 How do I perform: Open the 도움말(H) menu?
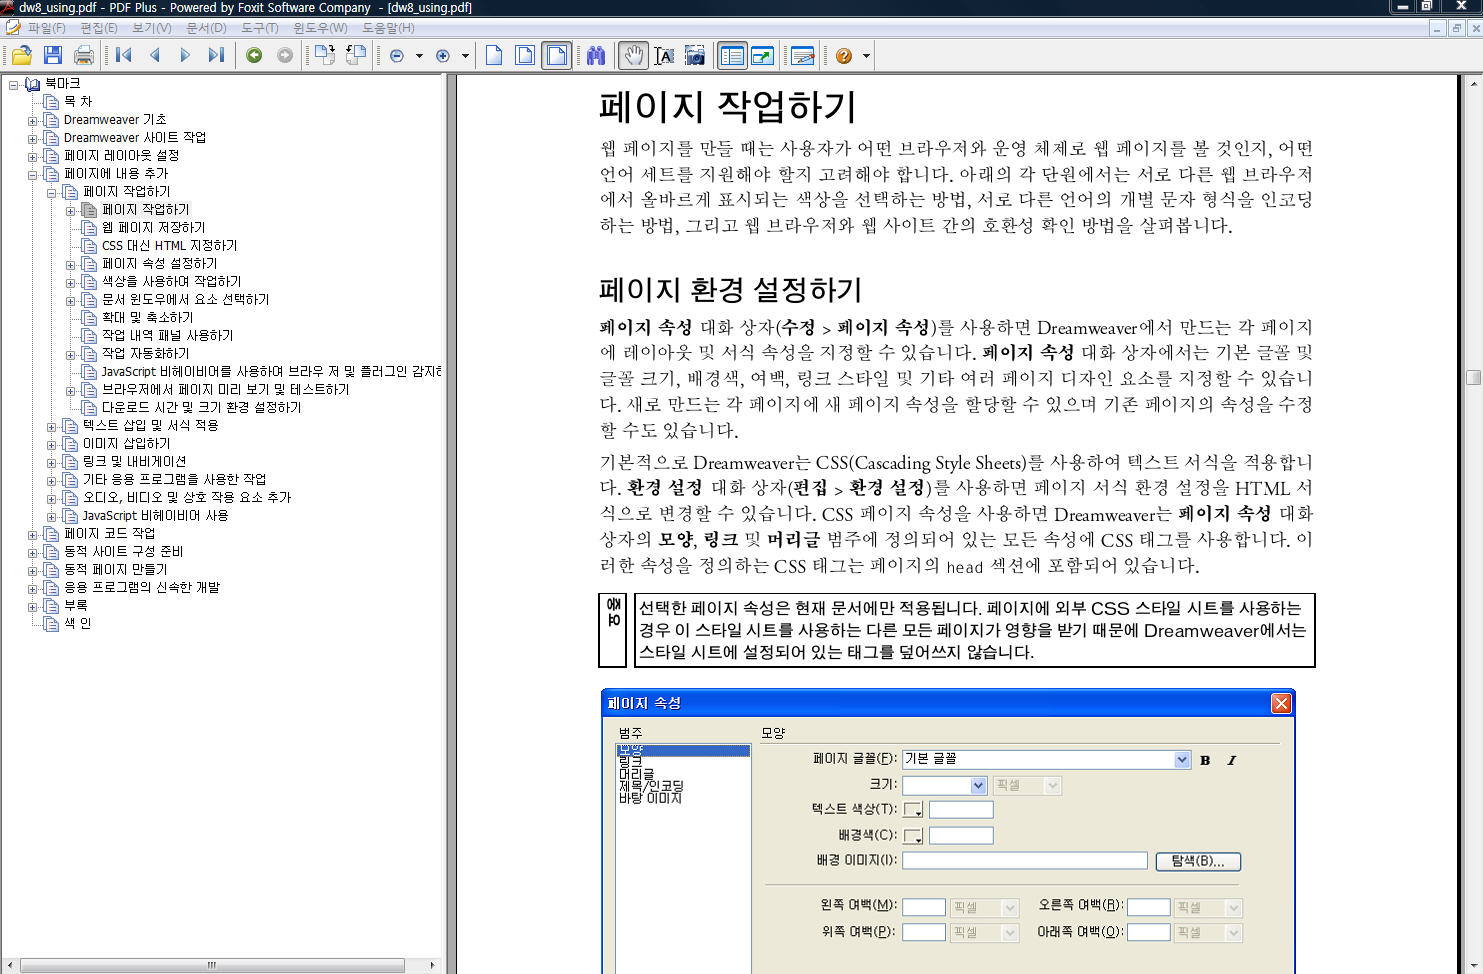[x=388, y=28]
